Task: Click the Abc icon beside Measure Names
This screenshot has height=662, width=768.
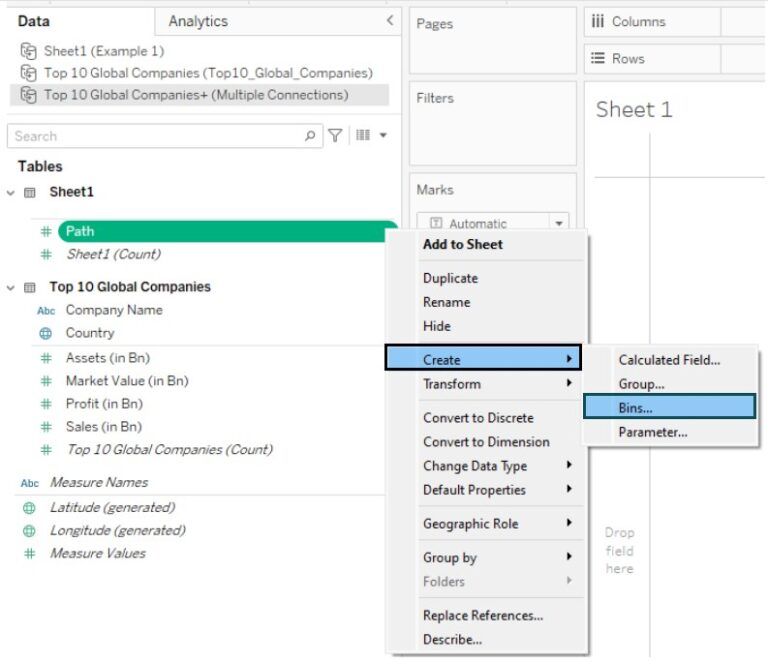Action: 29,483
